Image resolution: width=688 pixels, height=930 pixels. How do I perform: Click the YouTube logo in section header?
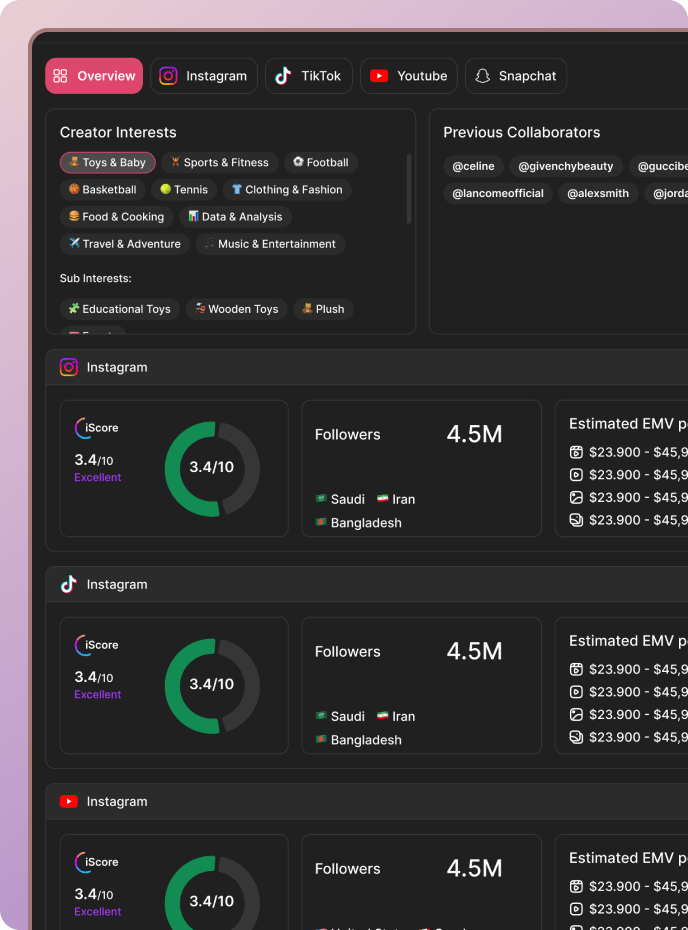tap(69, 801)
